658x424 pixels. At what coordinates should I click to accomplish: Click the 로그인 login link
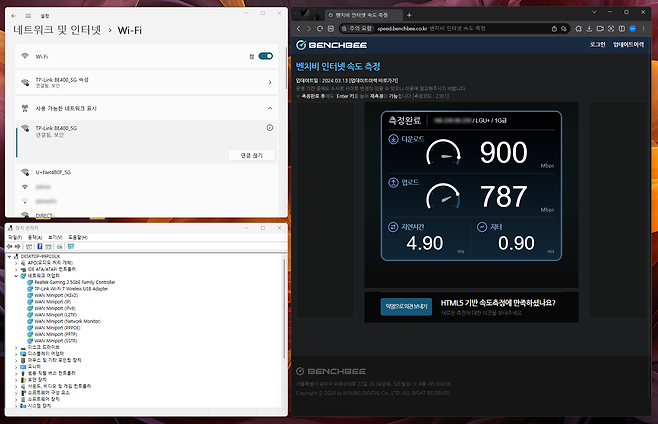pyautogui.click(x=597, y=45)
